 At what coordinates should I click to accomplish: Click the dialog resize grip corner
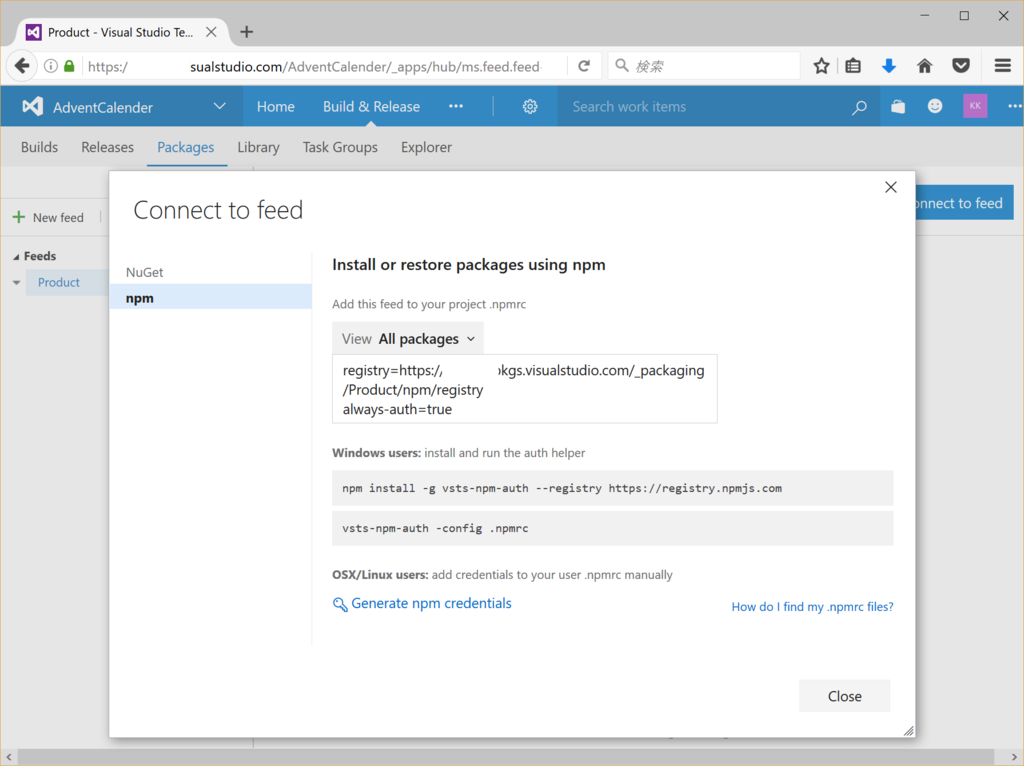pos(908,731)
